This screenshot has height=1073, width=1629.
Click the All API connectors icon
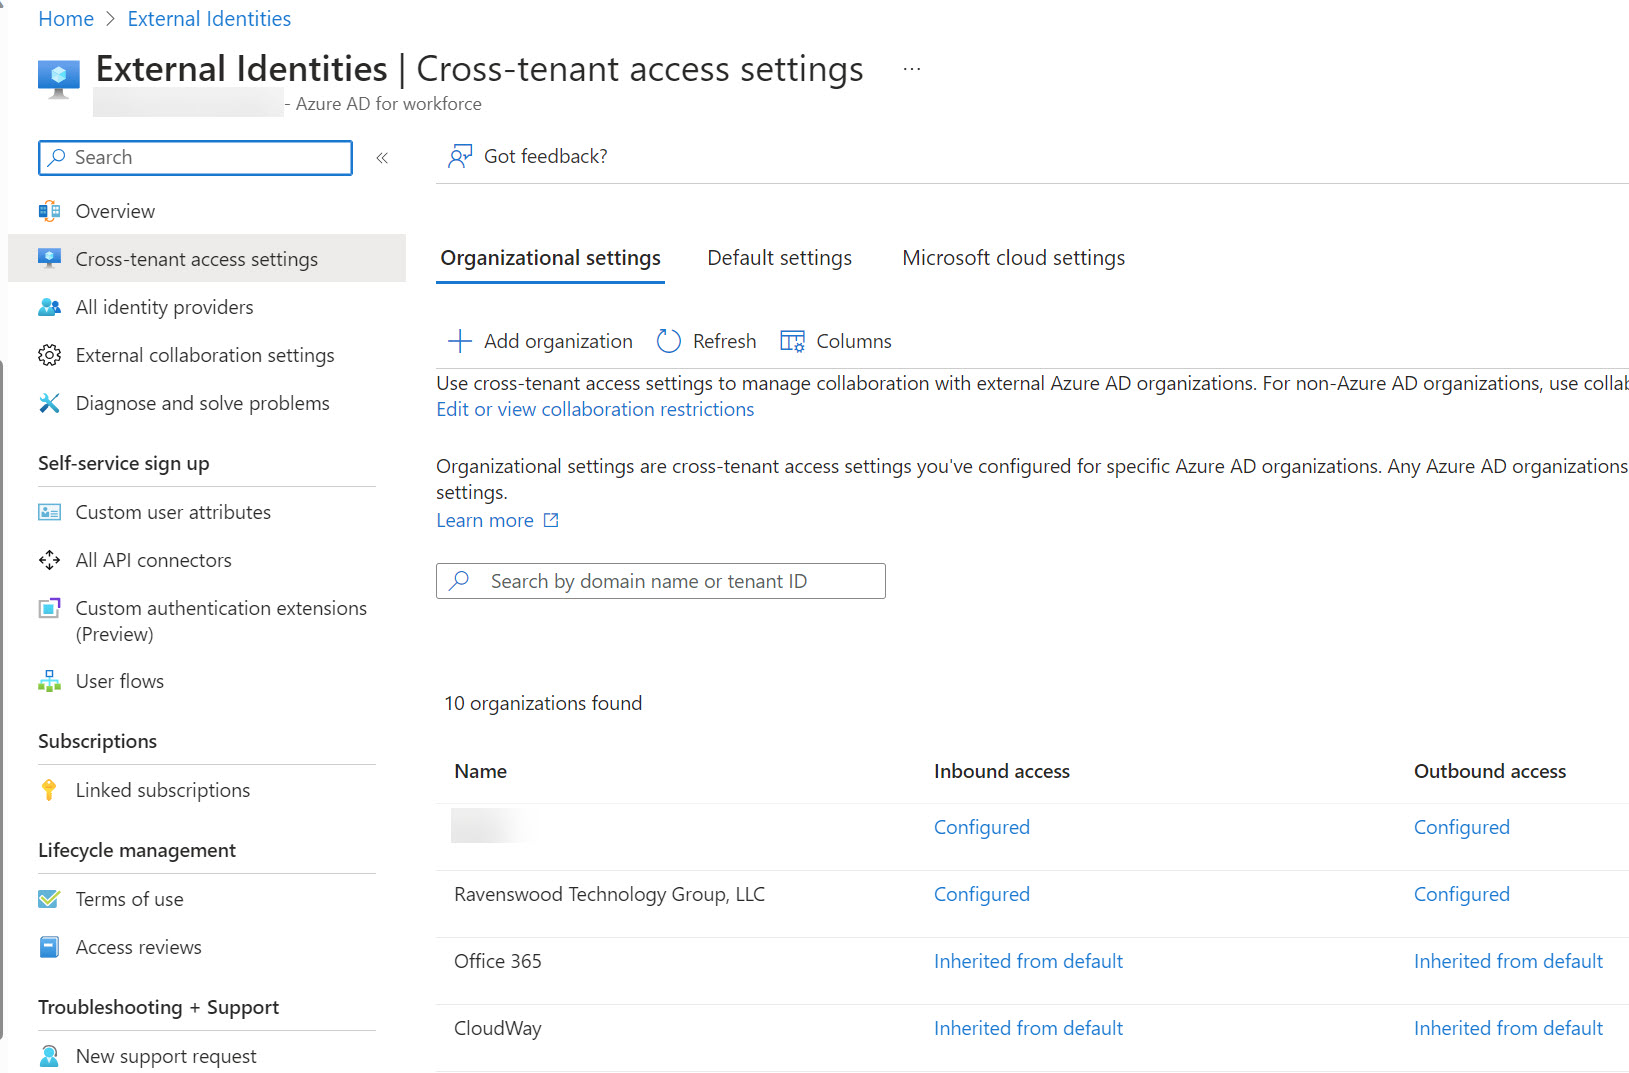coord(49,560)
